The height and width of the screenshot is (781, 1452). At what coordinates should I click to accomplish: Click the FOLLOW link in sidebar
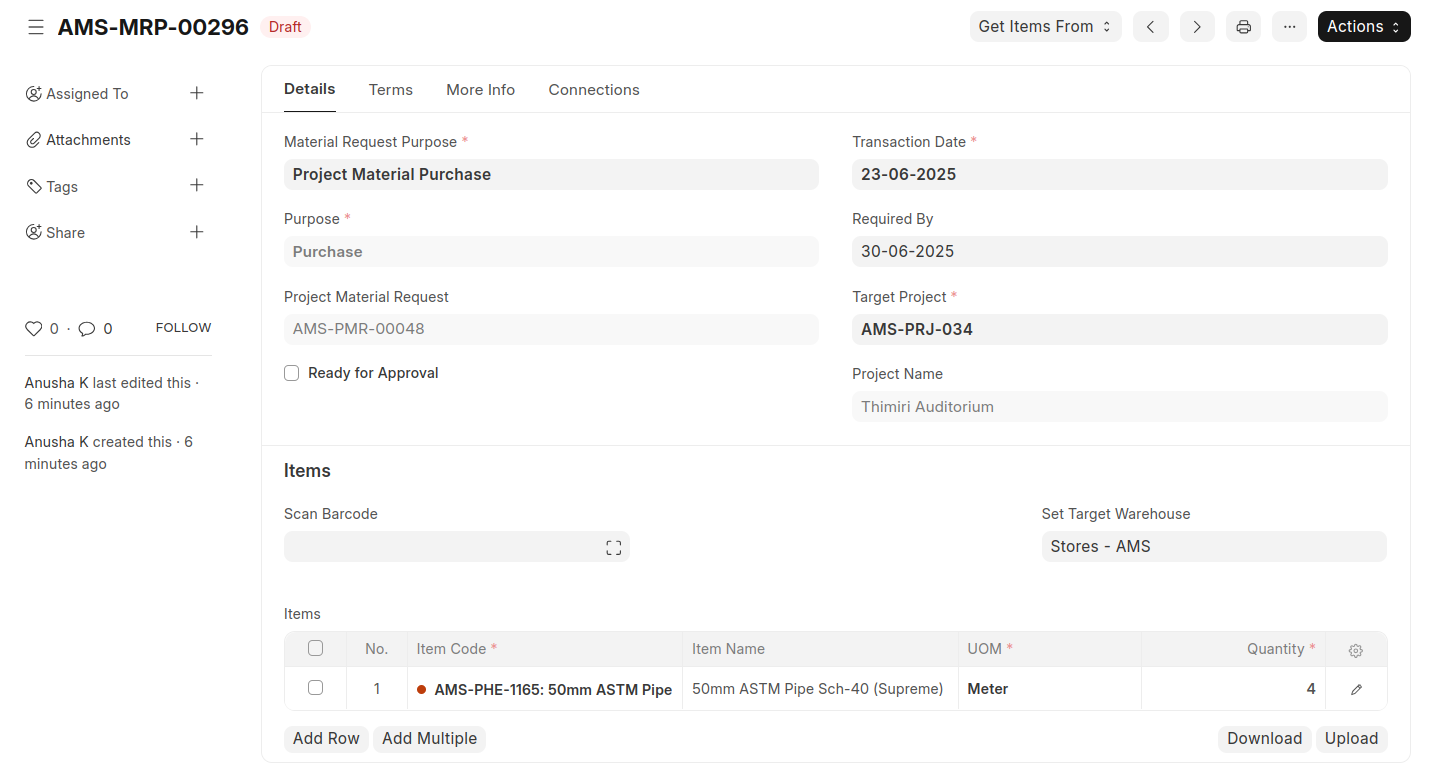point(183,328)
